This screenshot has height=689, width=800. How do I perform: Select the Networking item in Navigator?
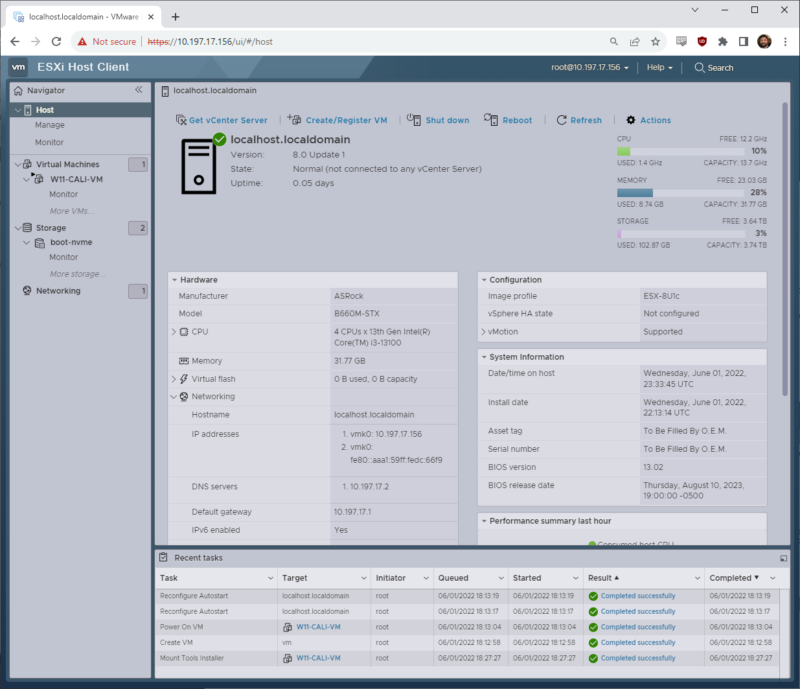click(60, 291)
